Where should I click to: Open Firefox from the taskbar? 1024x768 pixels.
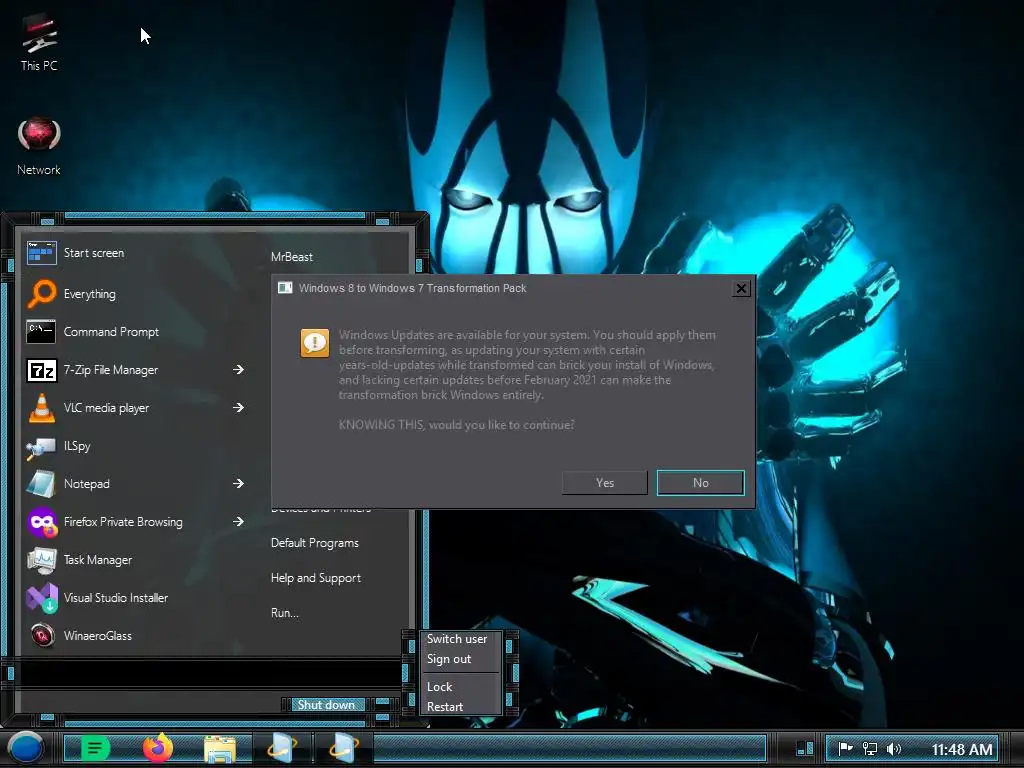(157, 748)
